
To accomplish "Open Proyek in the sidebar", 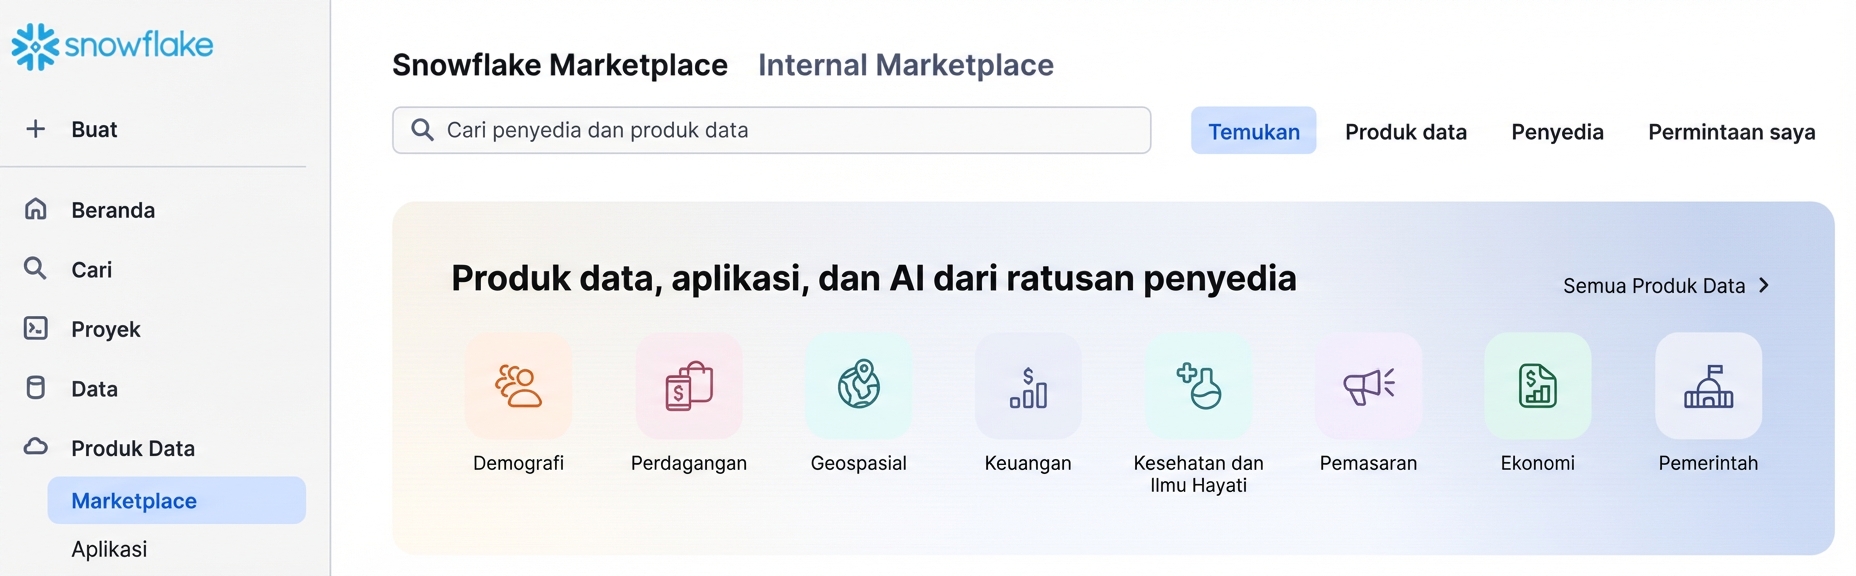I will coord(105,329).
